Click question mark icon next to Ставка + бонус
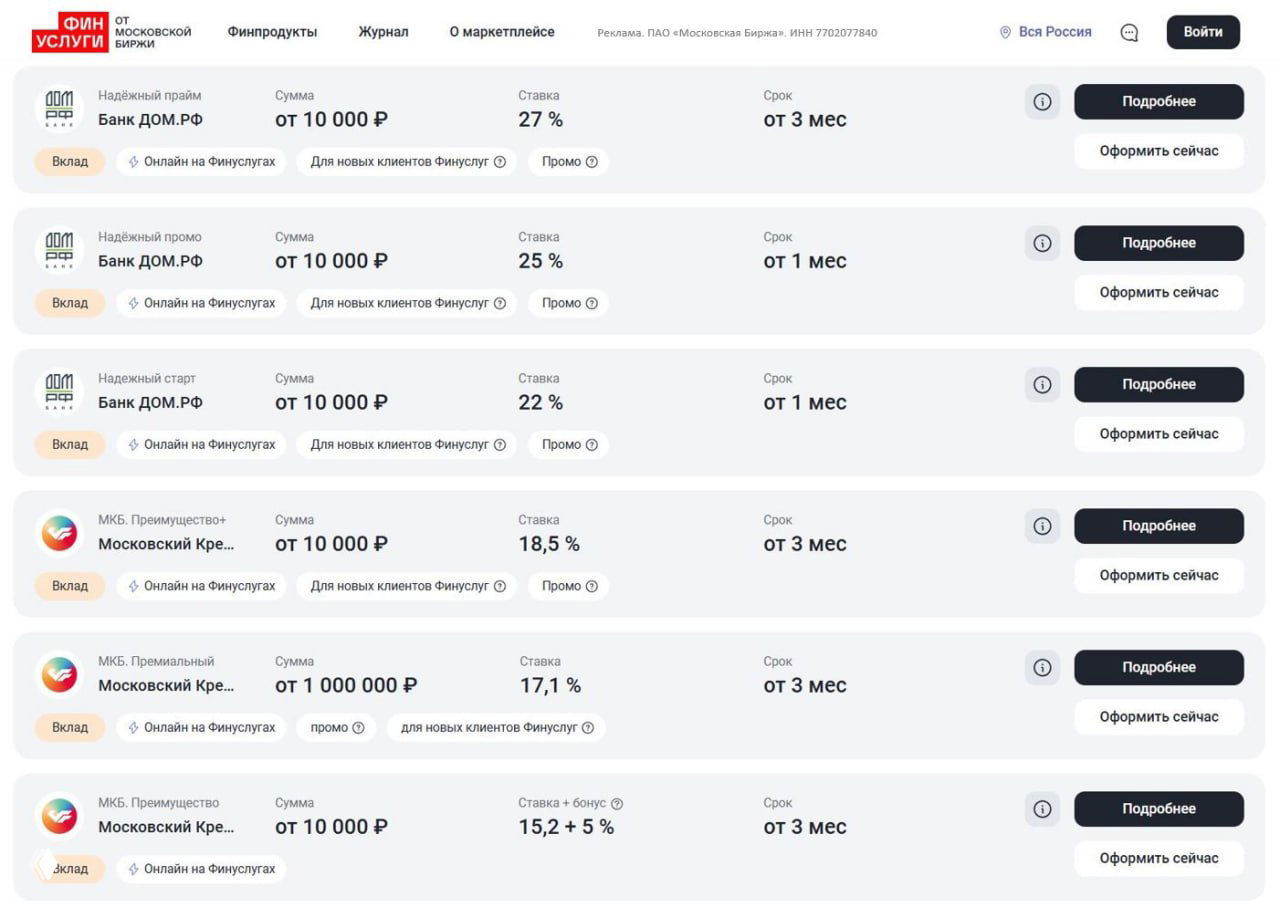The width and height of the screenshot is (1280, 907). [x=617, y=803]
